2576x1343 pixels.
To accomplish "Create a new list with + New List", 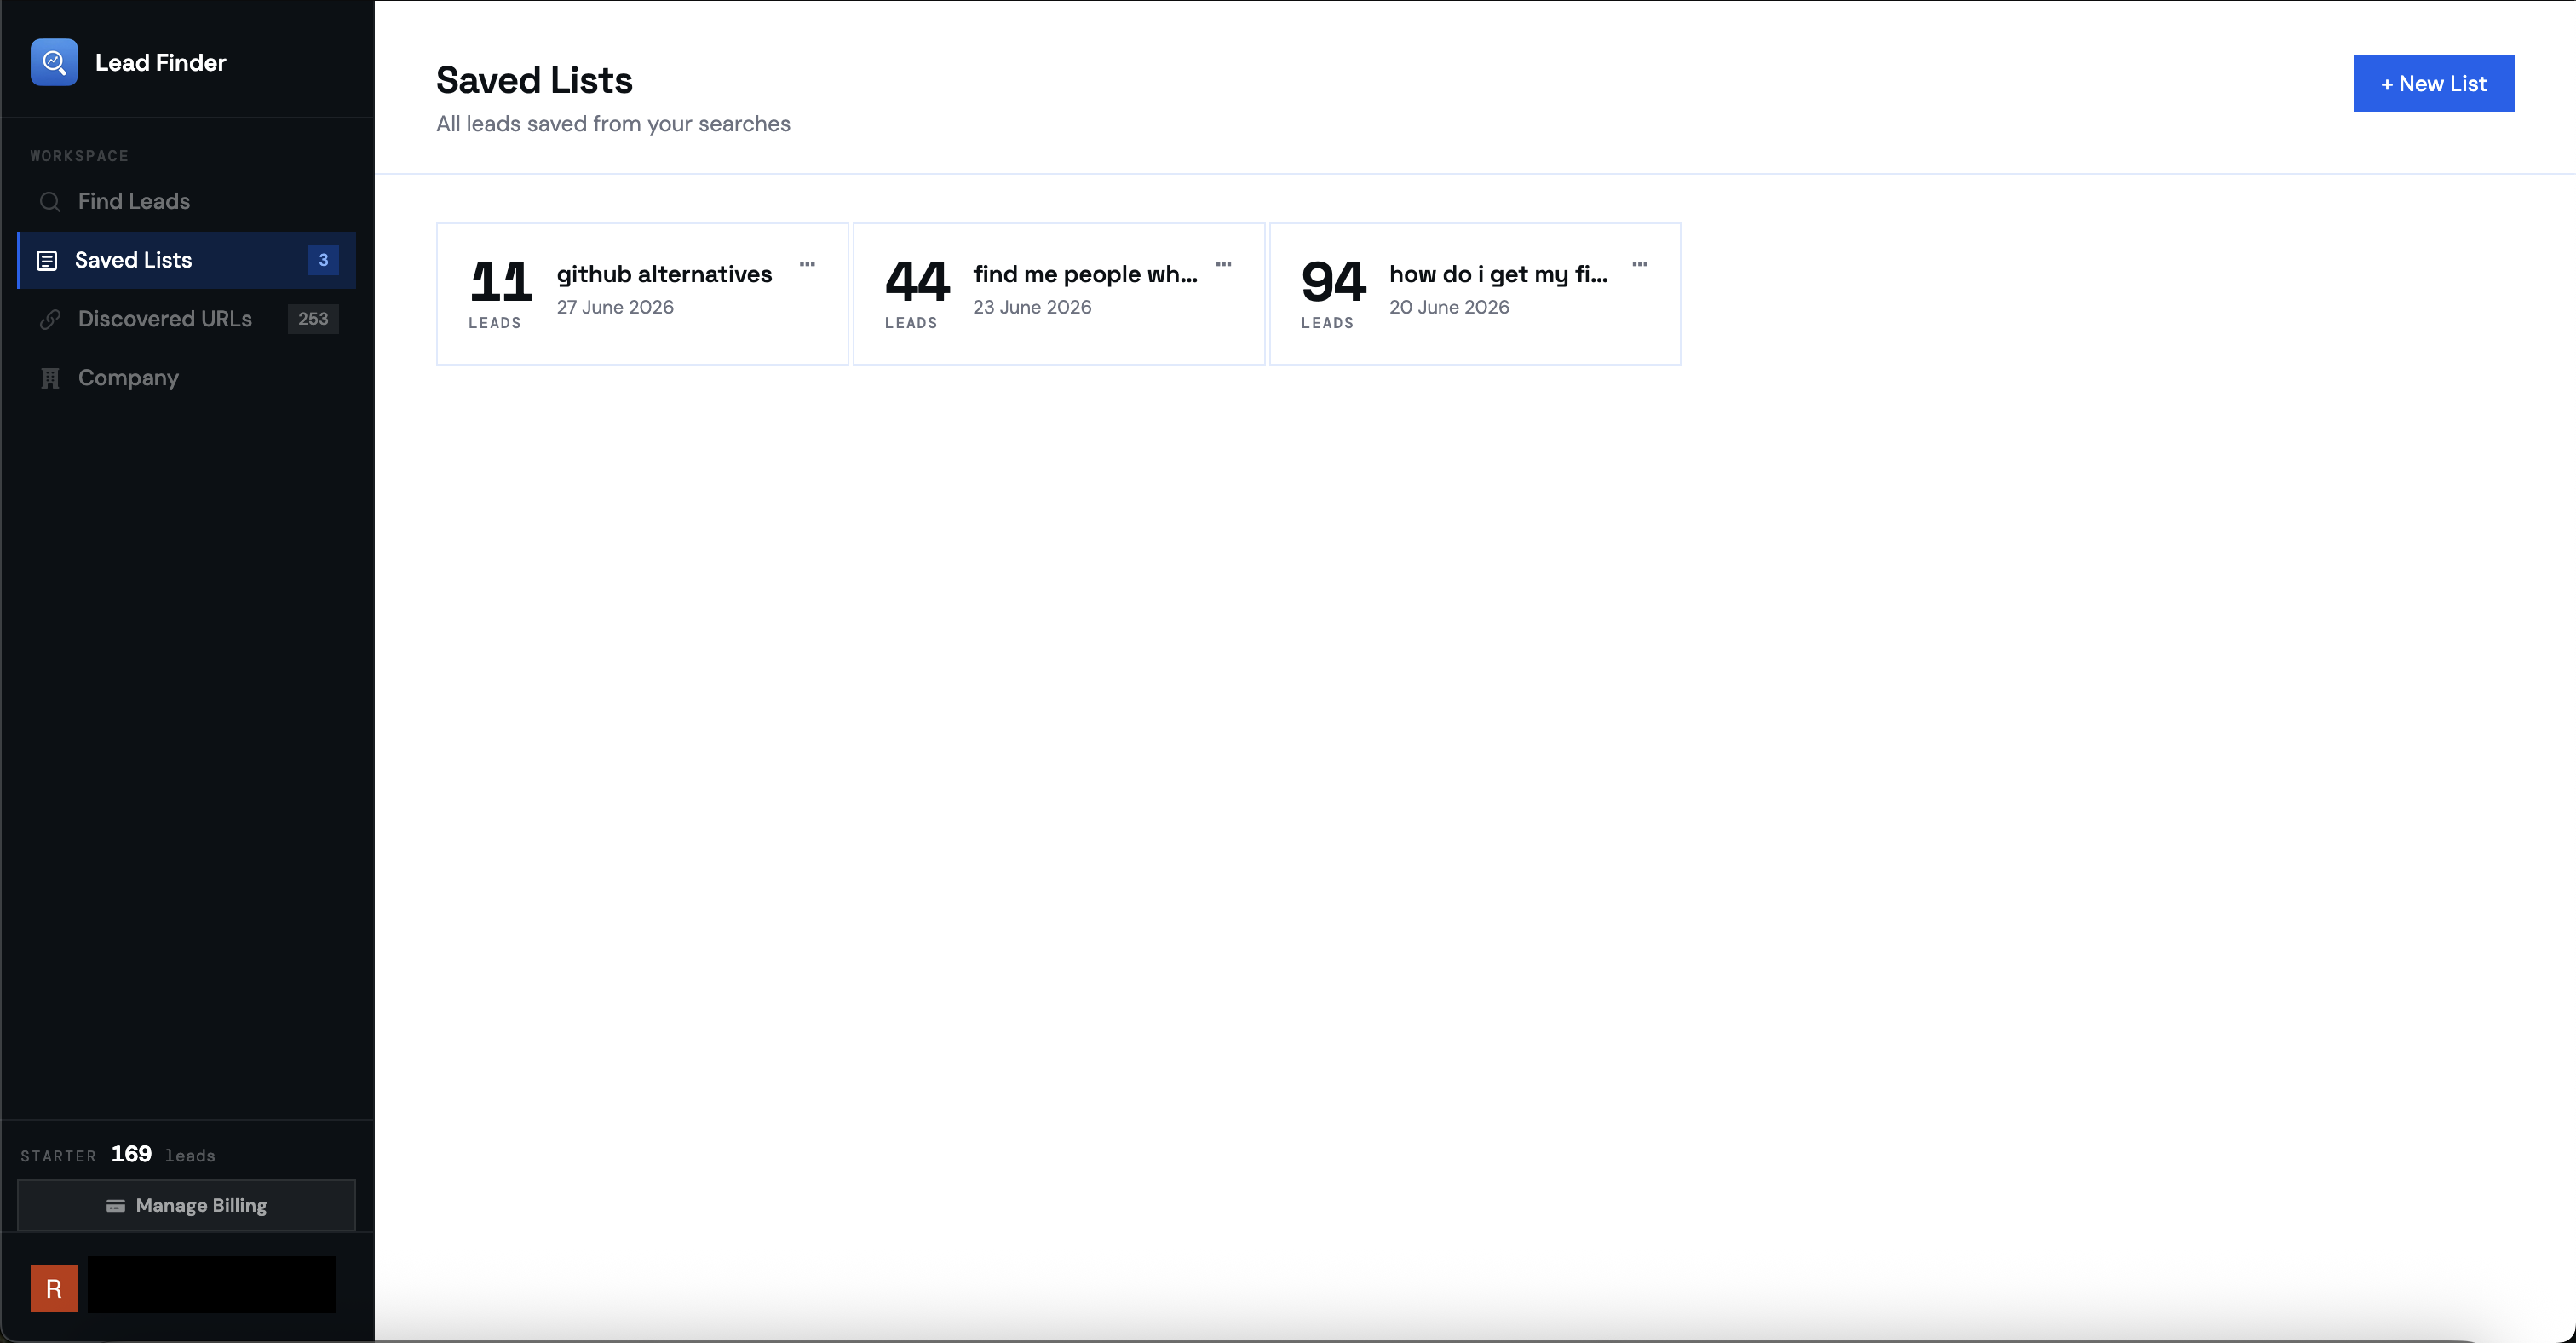I will pos(2433,84).
